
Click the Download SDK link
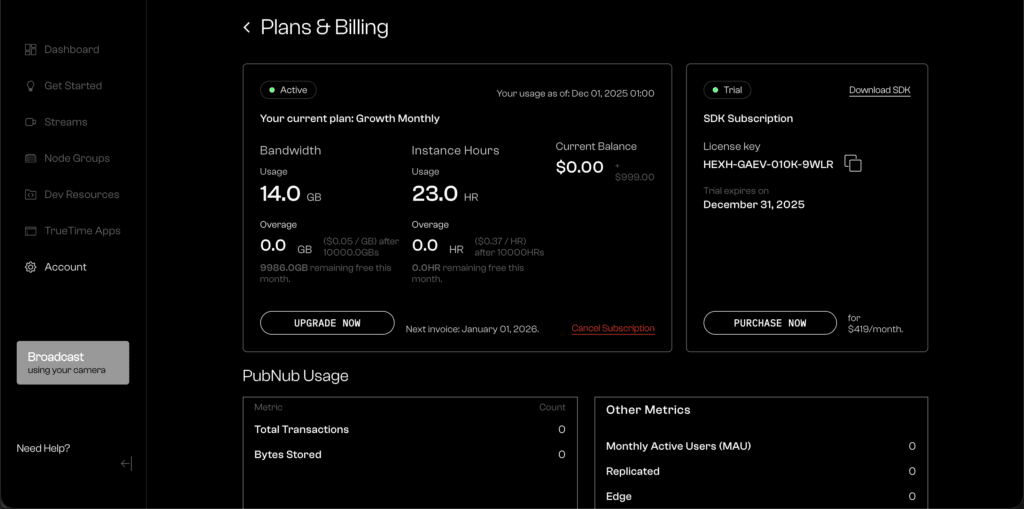point(880,90)
